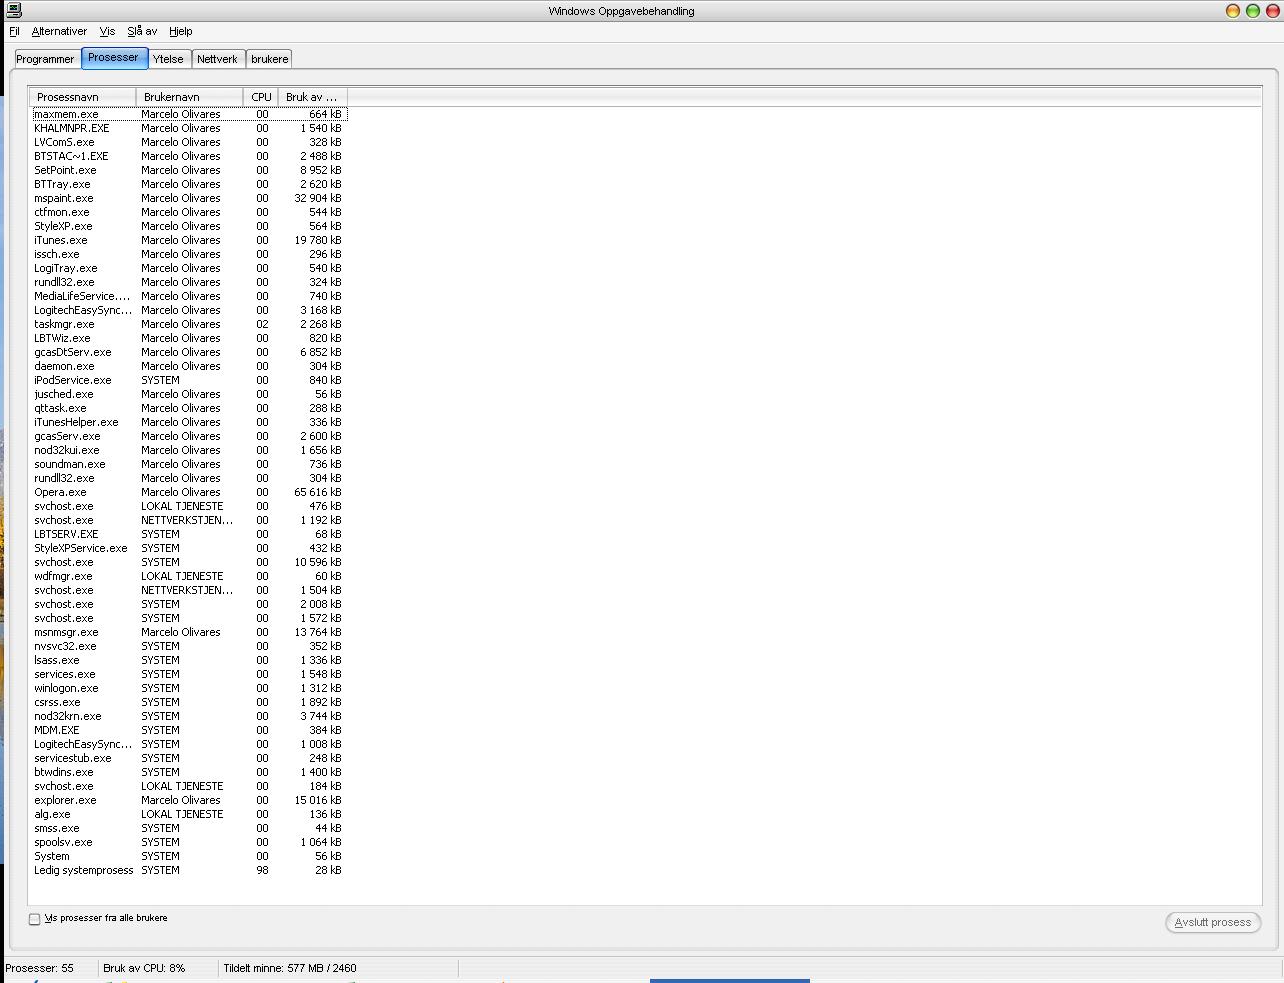Select the LBTWiz.exe process
The width and height of the screenshot is (1284, 983).
(189, 338)
